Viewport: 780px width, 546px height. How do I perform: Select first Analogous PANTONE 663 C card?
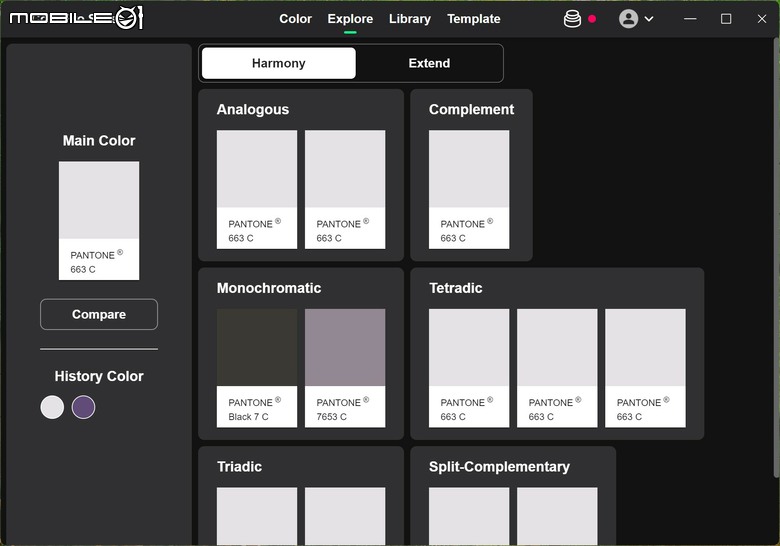tap(257, 189)
